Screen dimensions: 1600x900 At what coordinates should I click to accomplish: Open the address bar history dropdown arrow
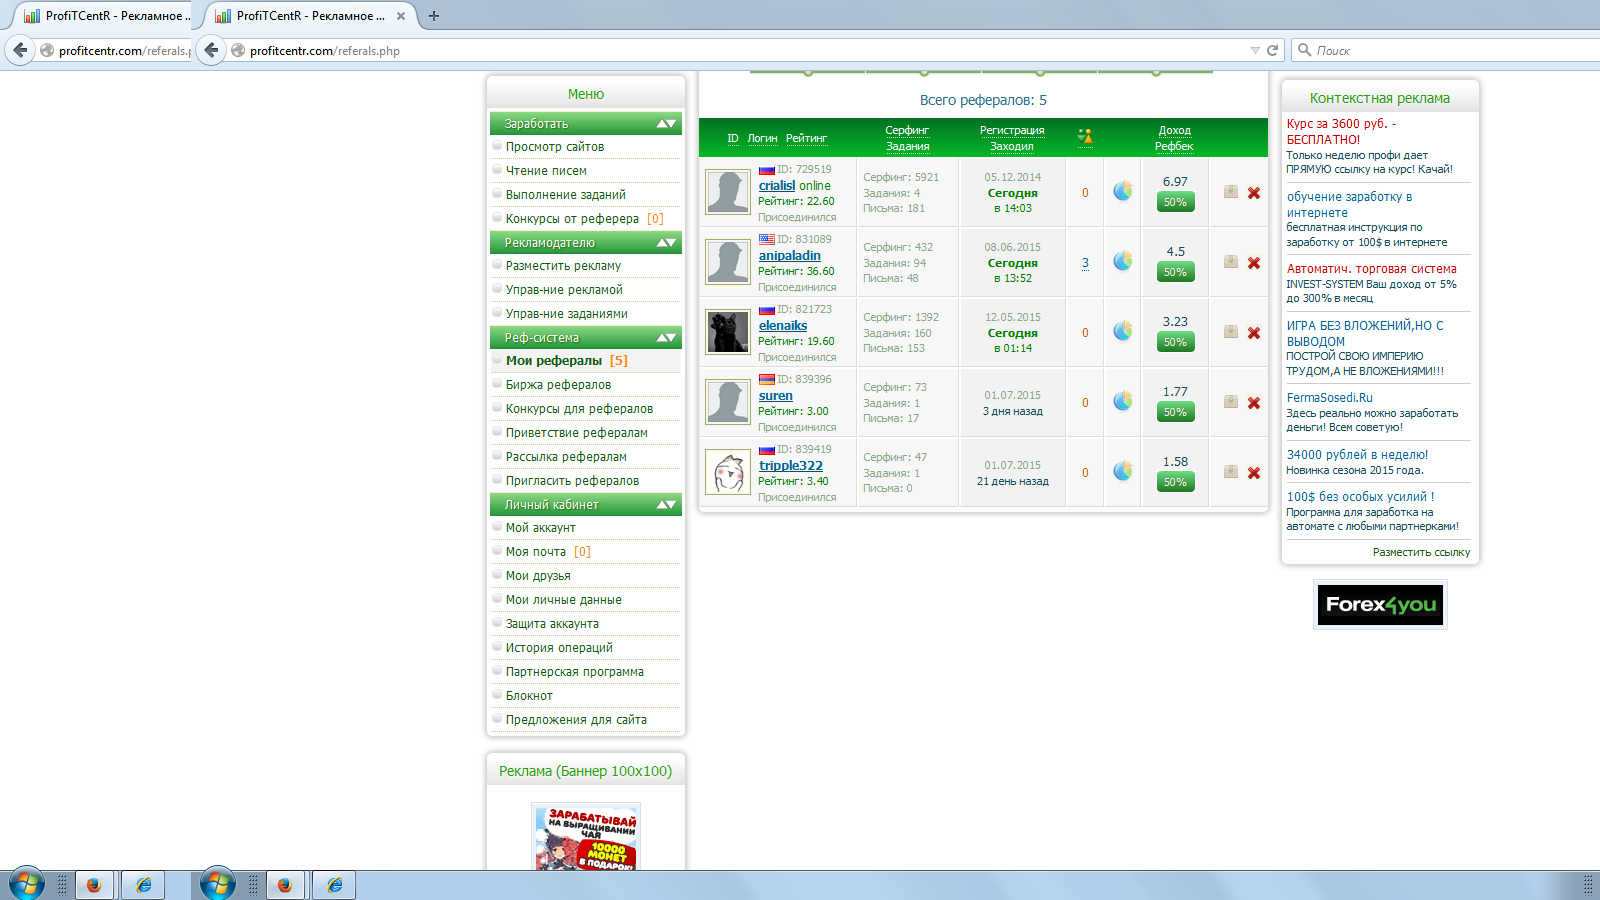1255,50
